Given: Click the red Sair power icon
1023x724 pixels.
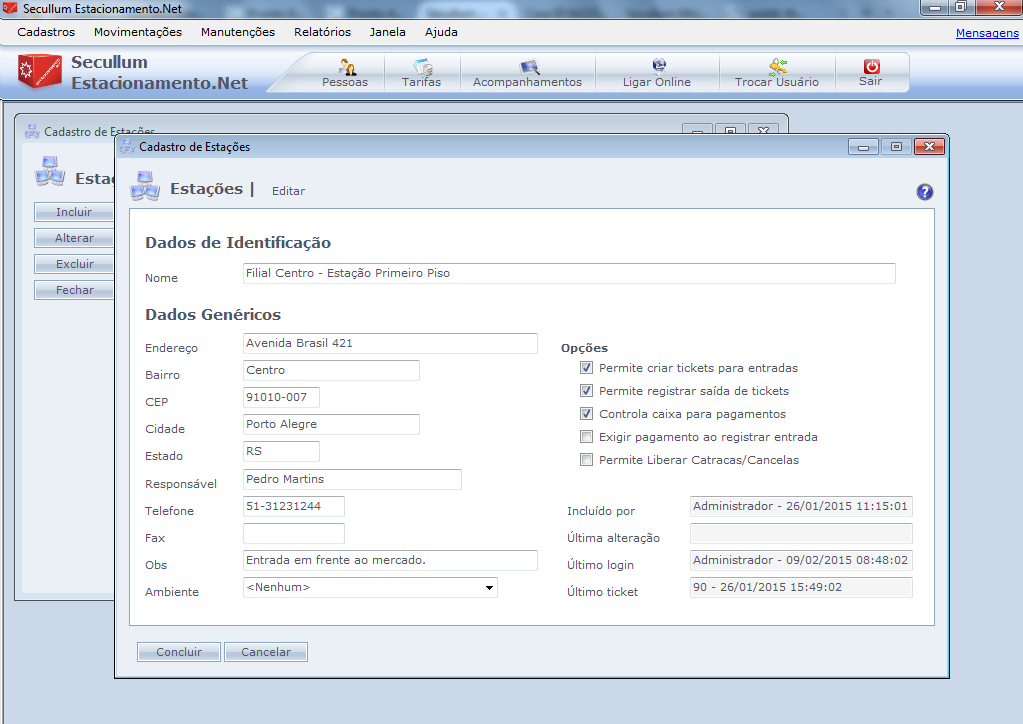Looking at the screenshot, I should click(870, 66).
